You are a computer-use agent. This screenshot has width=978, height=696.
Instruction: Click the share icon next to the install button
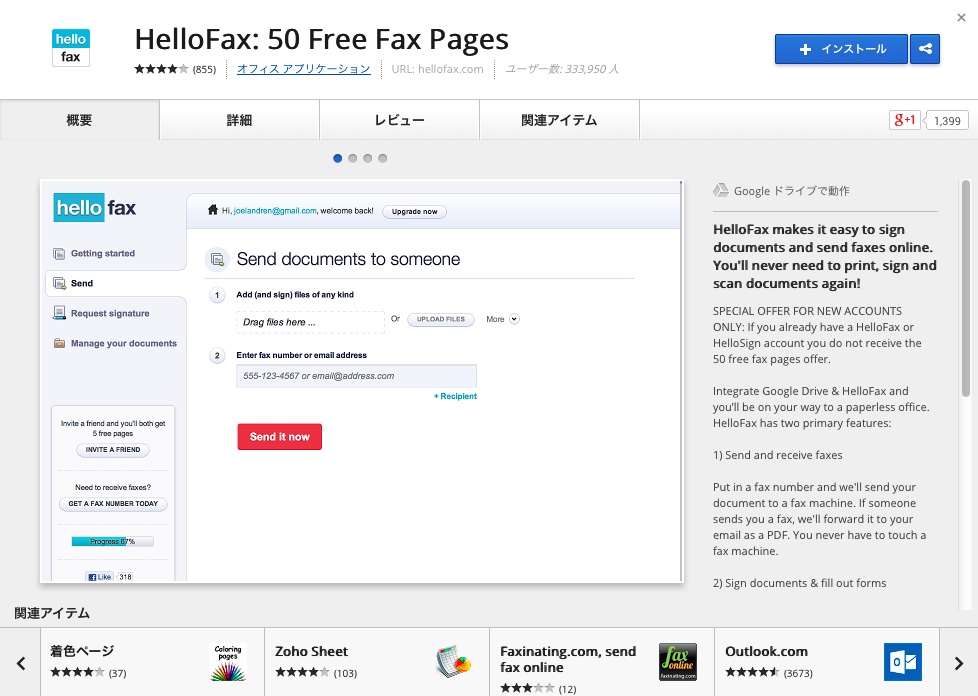point(924,48)
